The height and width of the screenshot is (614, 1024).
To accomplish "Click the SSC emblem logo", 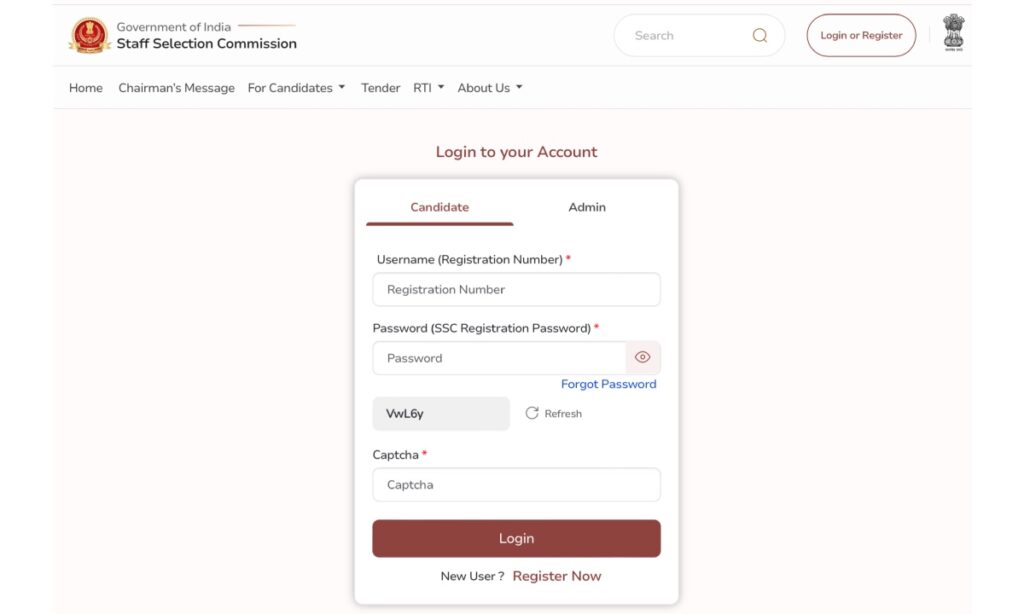I will tap(89, 35).
